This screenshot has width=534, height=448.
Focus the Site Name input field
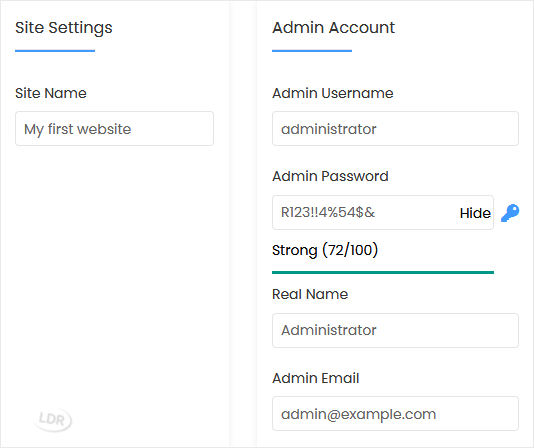(114, 129)
